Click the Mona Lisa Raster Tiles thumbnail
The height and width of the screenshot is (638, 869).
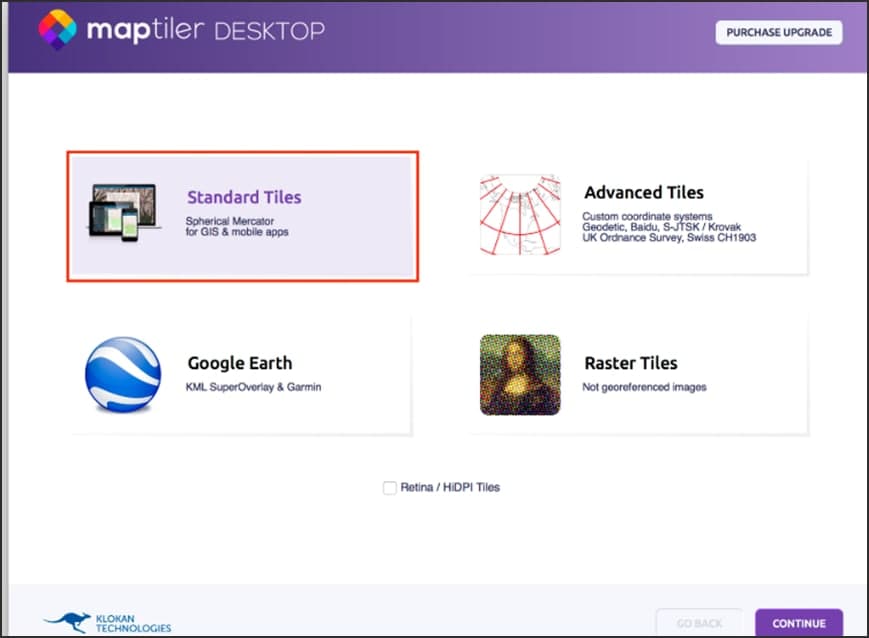pyautogui.click(x=520, y=375)
